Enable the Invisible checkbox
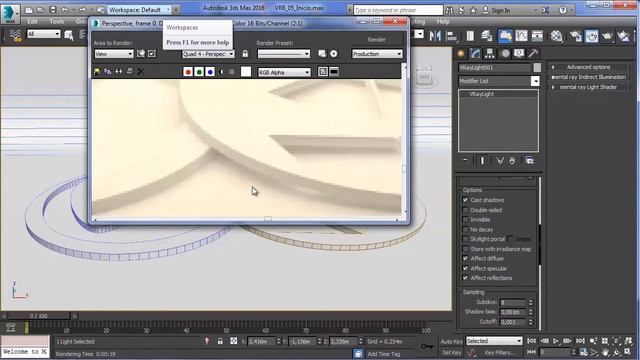 [x=465, y=220]
